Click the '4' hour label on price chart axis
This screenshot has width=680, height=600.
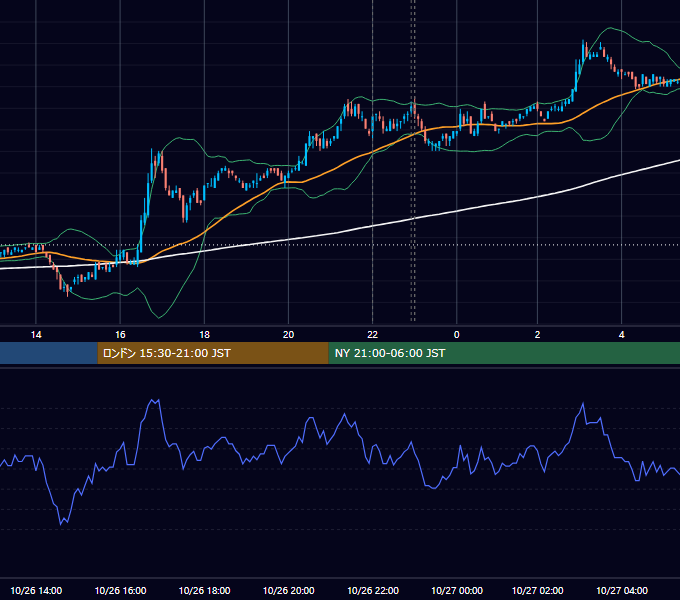coord(621,335)
